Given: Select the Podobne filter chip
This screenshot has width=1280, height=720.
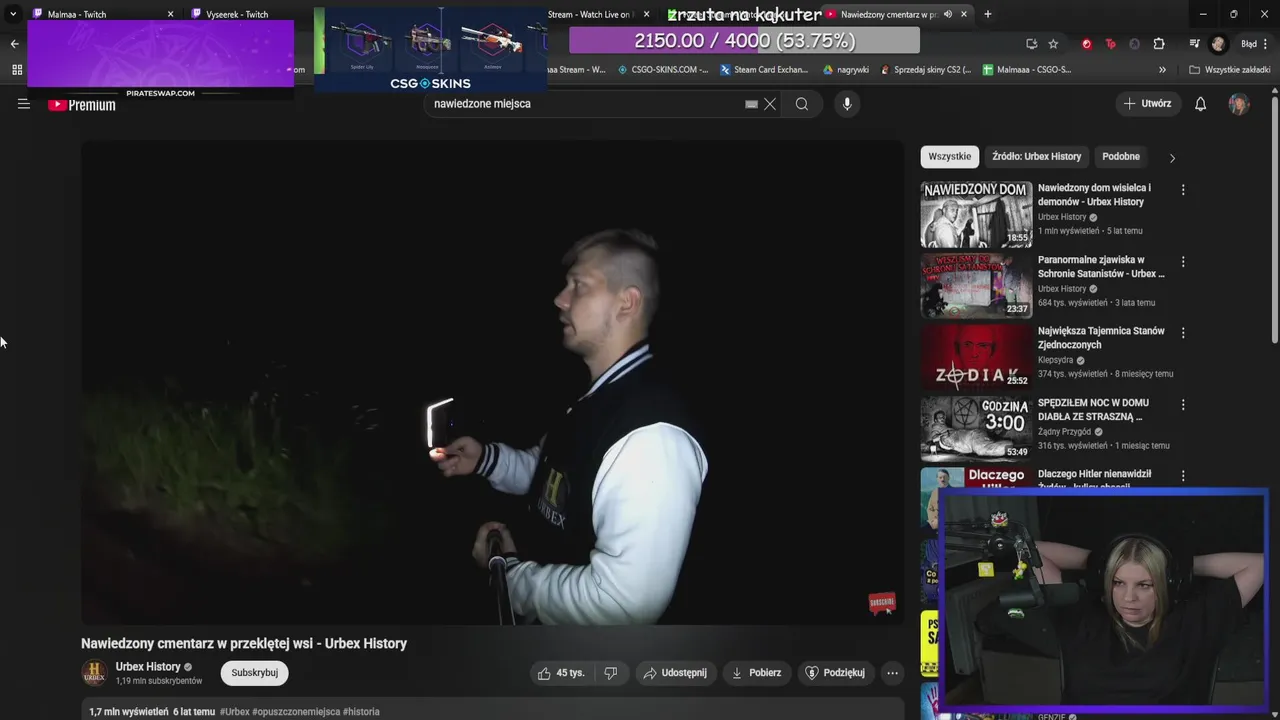Looking at the screenshot, I should click(1121, 157).
